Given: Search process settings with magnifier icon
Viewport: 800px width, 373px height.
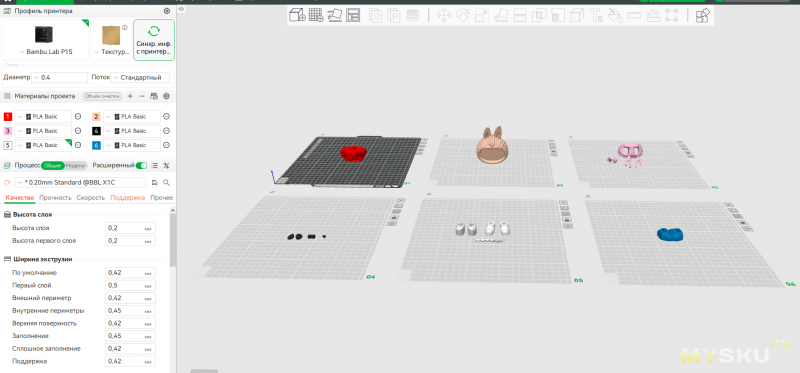Looking at the screenshot, I should click(166, 182).
